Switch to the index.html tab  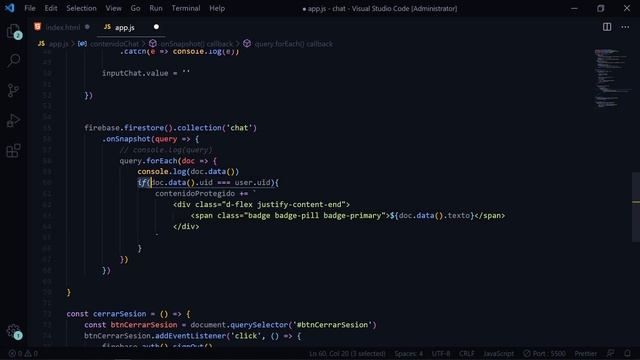pyautogui.click(x=62, y=27)
